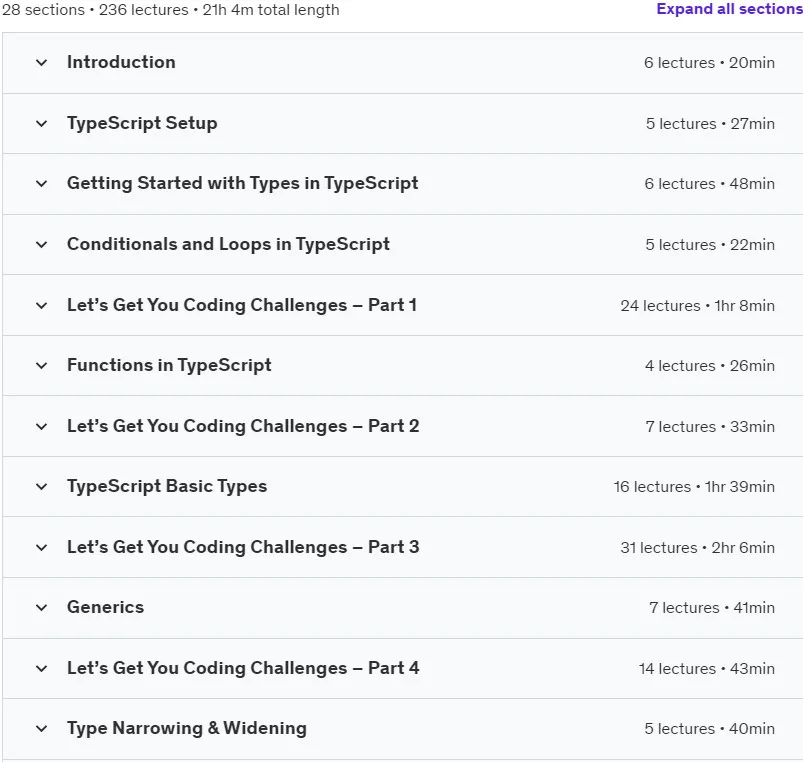Image resolution: width=803 pixels, height=762 pixels.
Task: Expand Type Narrowing & Widening chevron
Action: tap(41, 729)
